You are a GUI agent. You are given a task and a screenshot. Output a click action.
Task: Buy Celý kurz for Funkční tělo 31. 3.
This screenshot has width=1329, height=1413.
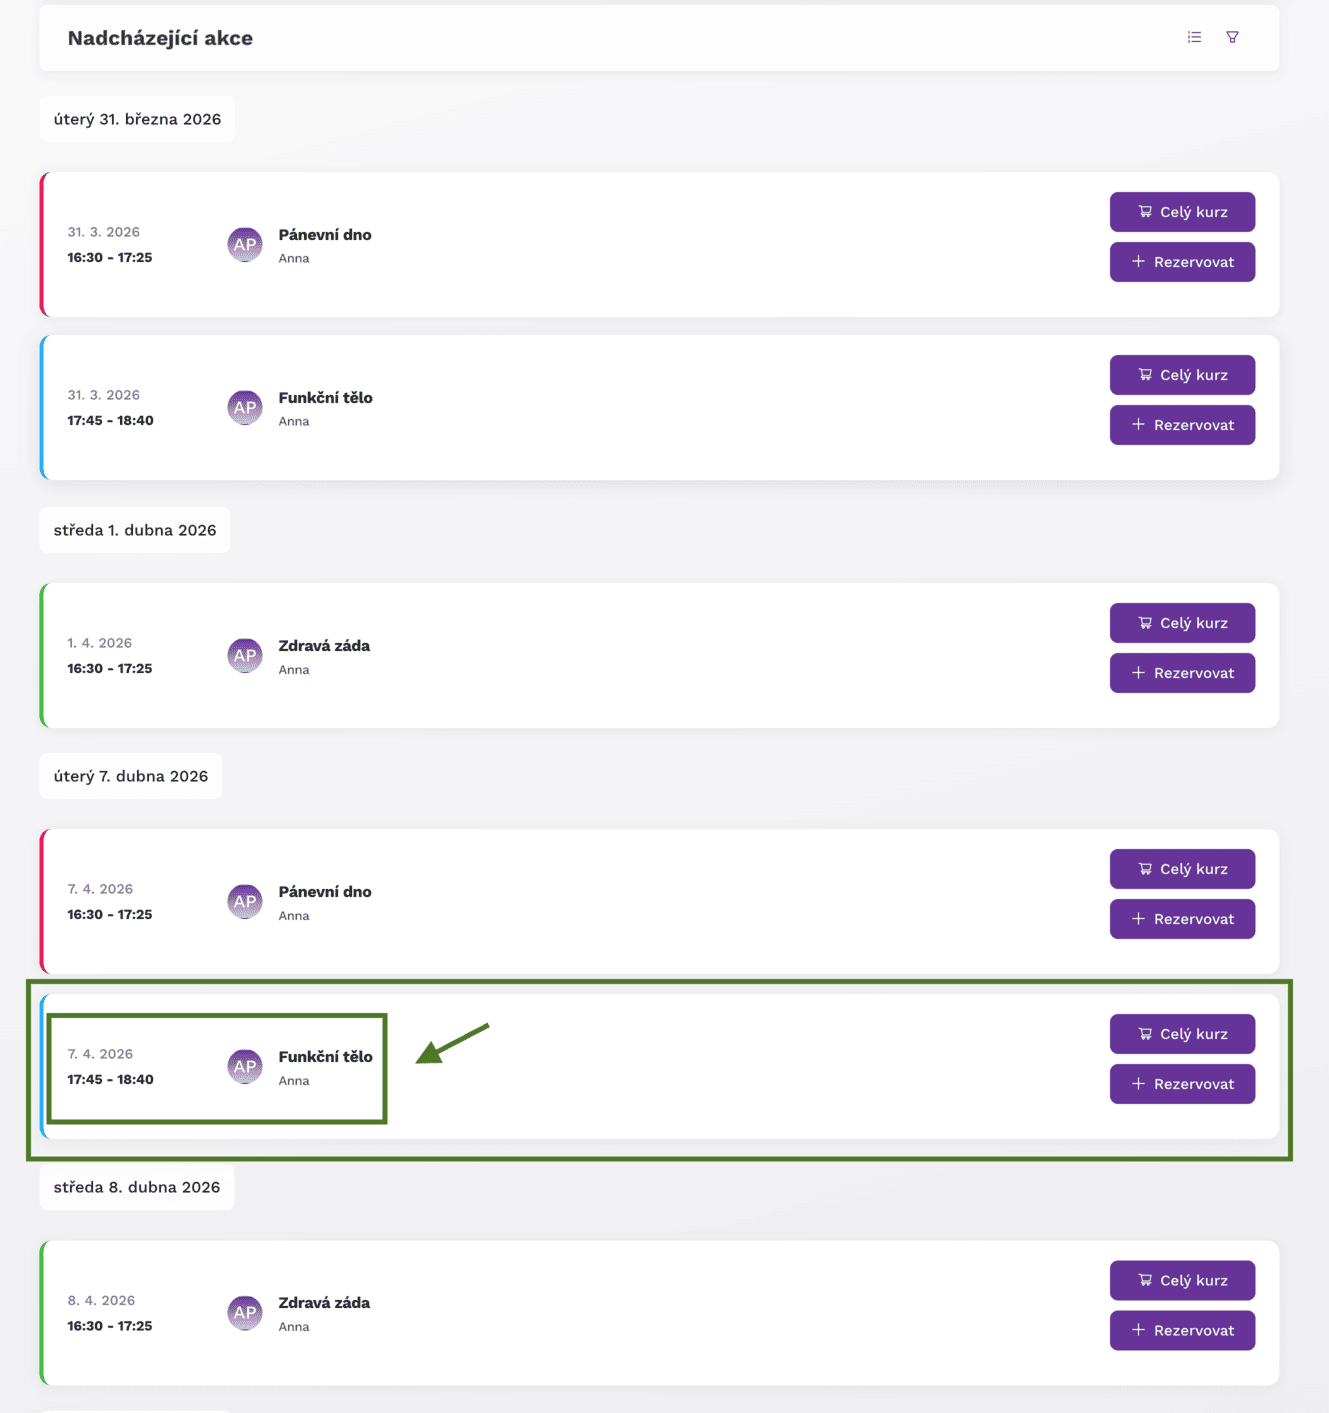(x=1182, y=375)
